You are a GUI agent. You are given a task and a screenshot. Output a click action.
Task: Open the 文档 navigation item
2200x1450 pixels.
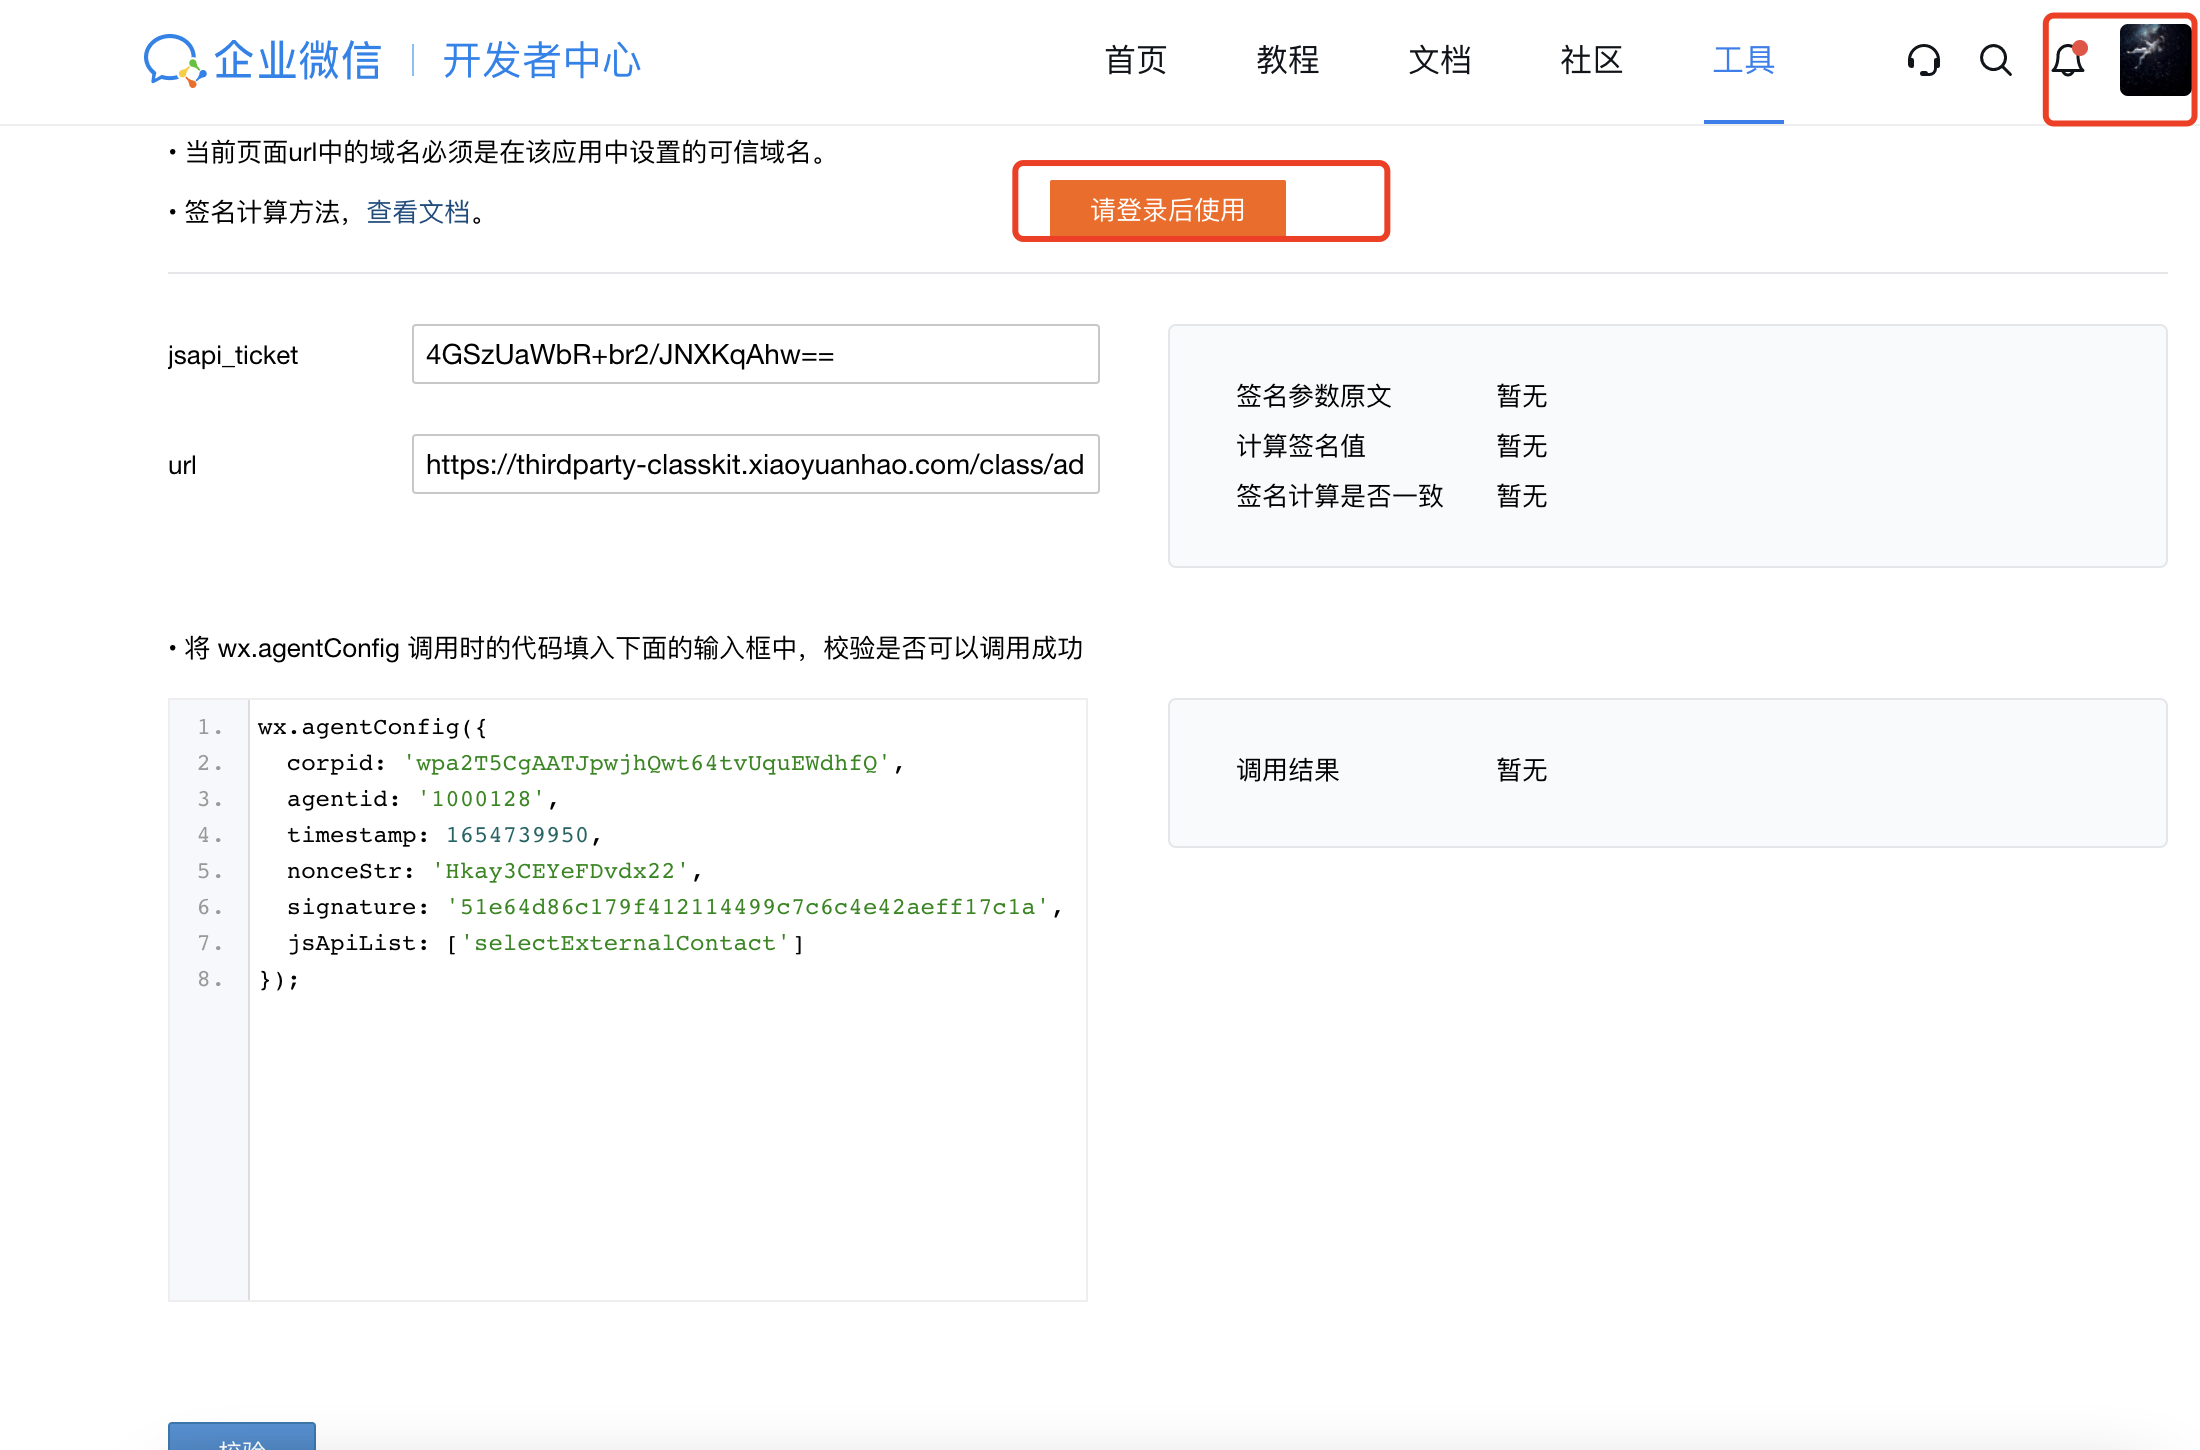1439,60
